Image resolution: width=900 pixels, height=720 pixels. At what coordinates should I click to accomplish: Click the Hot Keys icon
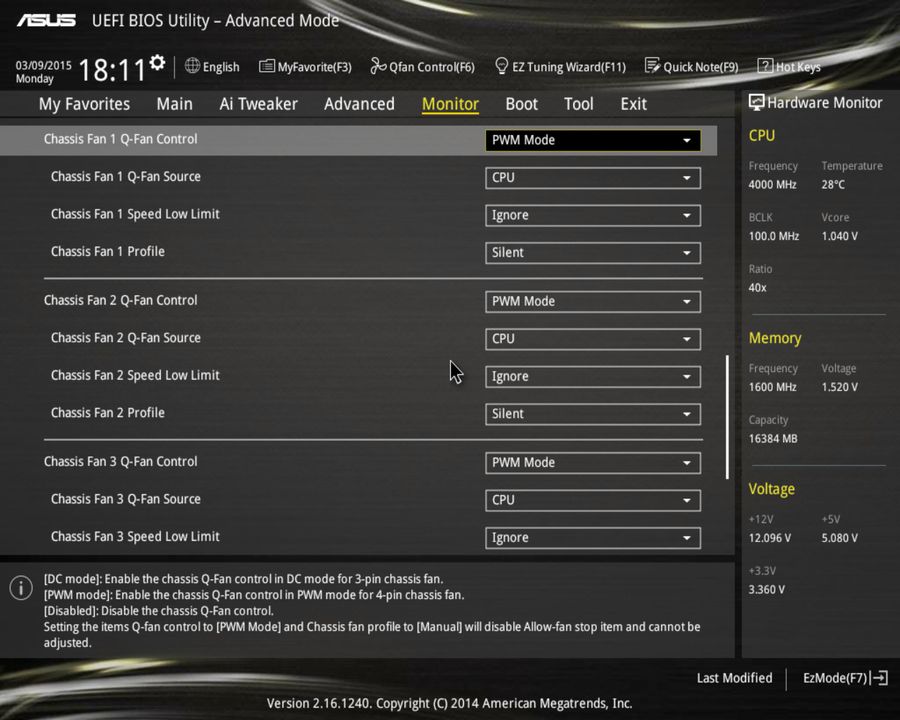point(765,66)
